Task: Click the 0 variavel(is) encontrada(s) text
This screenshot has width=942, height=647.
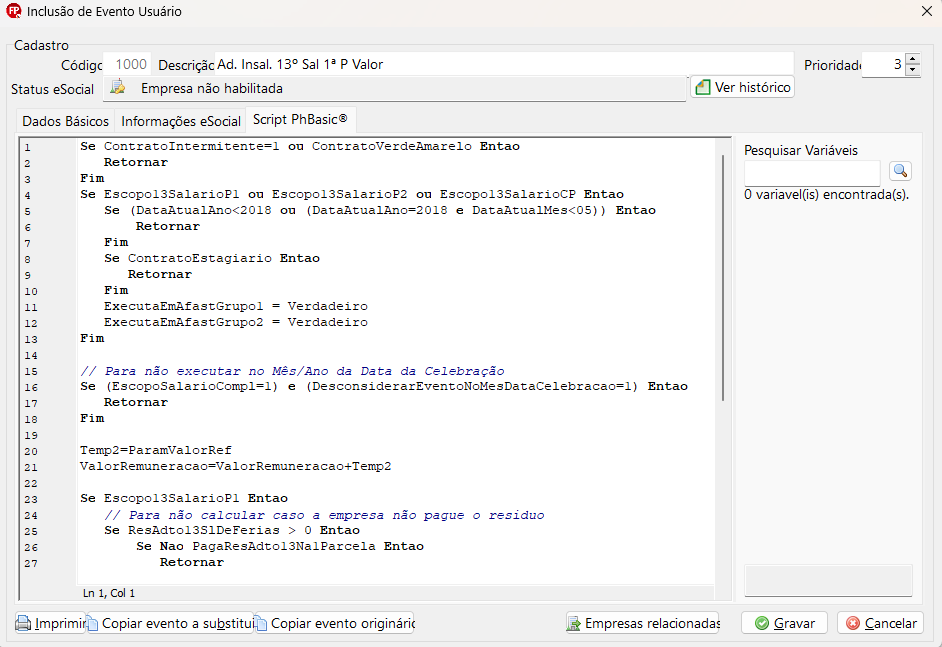Action: point(827,195)
